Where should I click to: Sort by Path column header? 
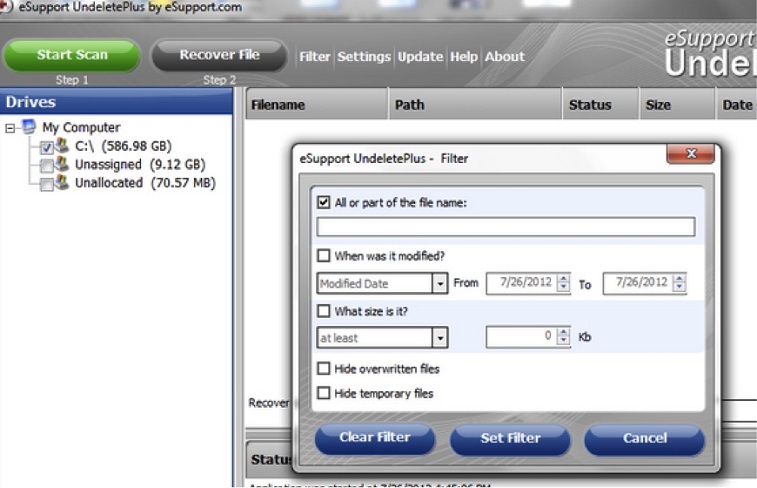[476, 104]
